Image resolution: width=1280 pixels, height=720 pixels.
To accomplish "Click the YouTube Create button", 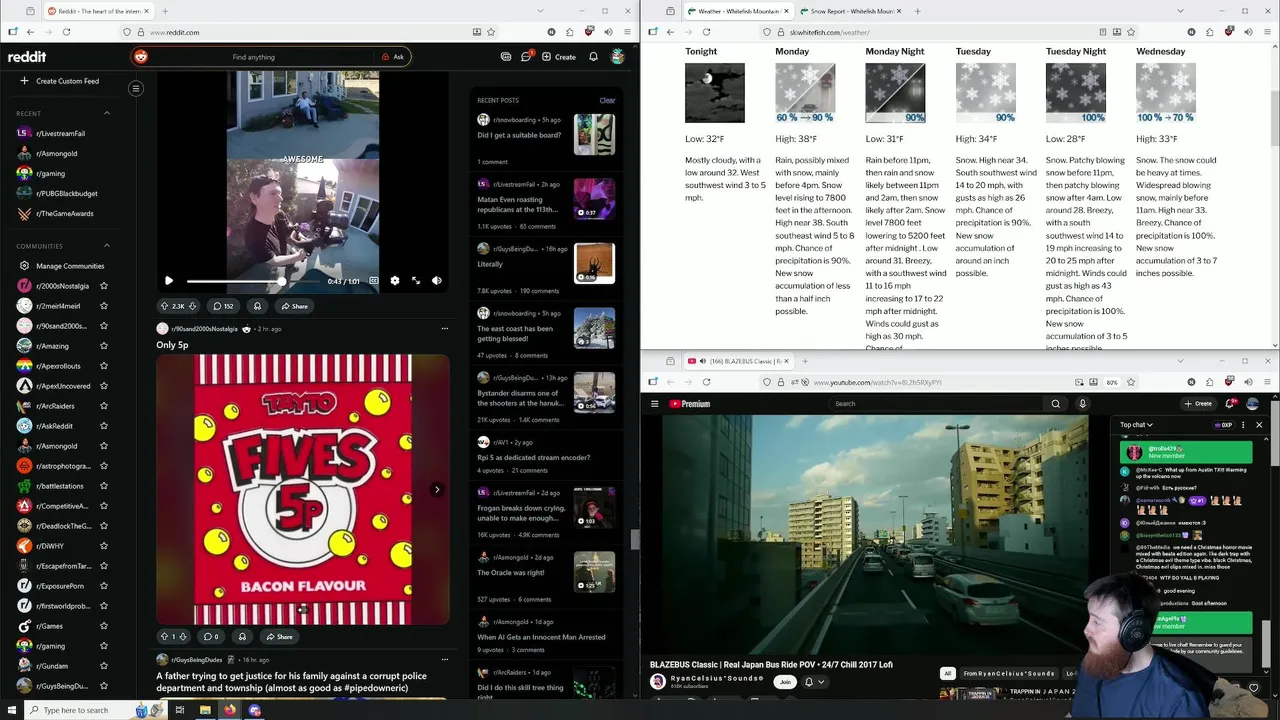I will coord(1198,404).
